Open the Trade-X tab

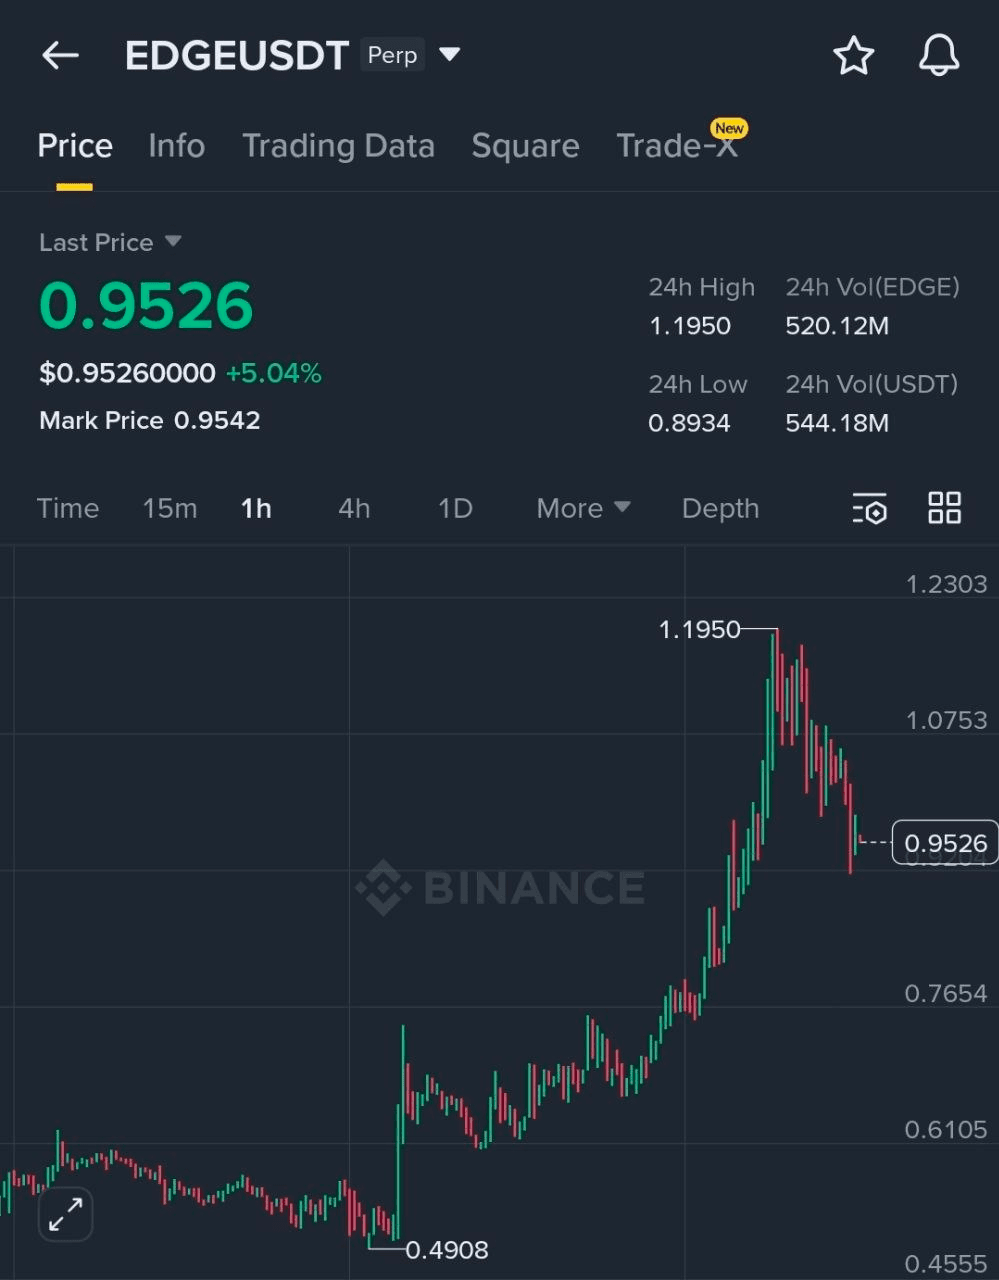tap(677, 146)
